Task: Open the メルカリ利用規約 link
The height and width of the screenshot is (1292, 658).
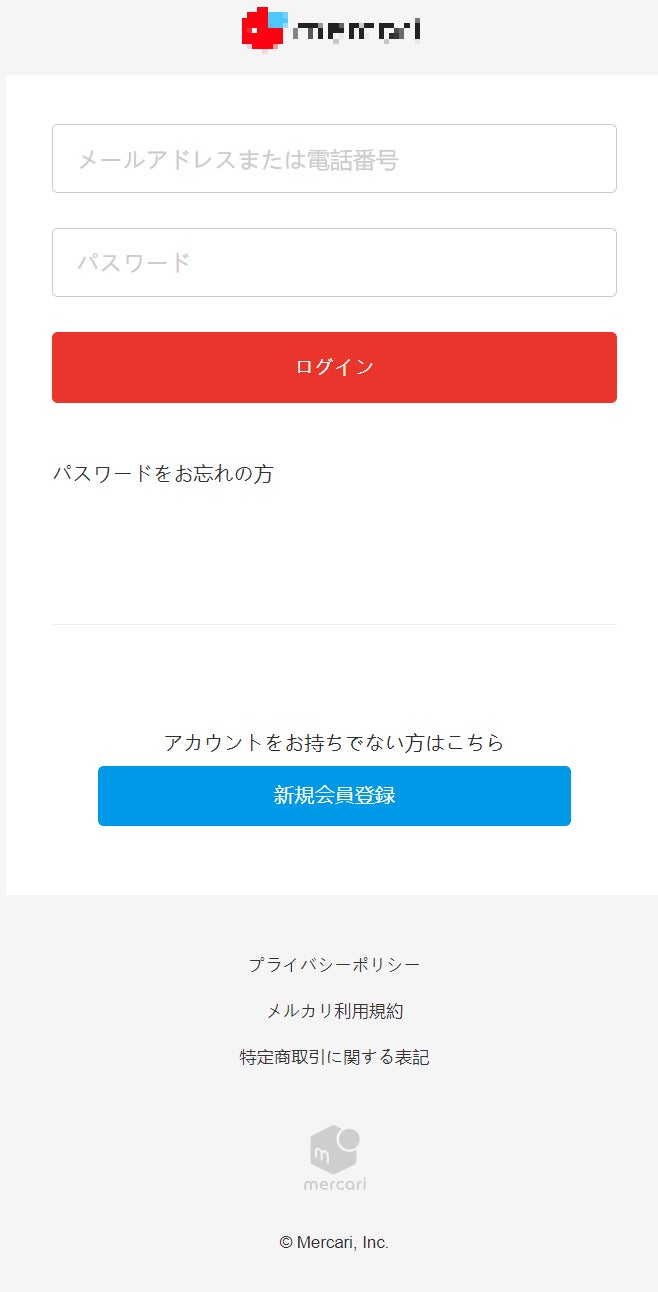Action: pos(334,1011)
